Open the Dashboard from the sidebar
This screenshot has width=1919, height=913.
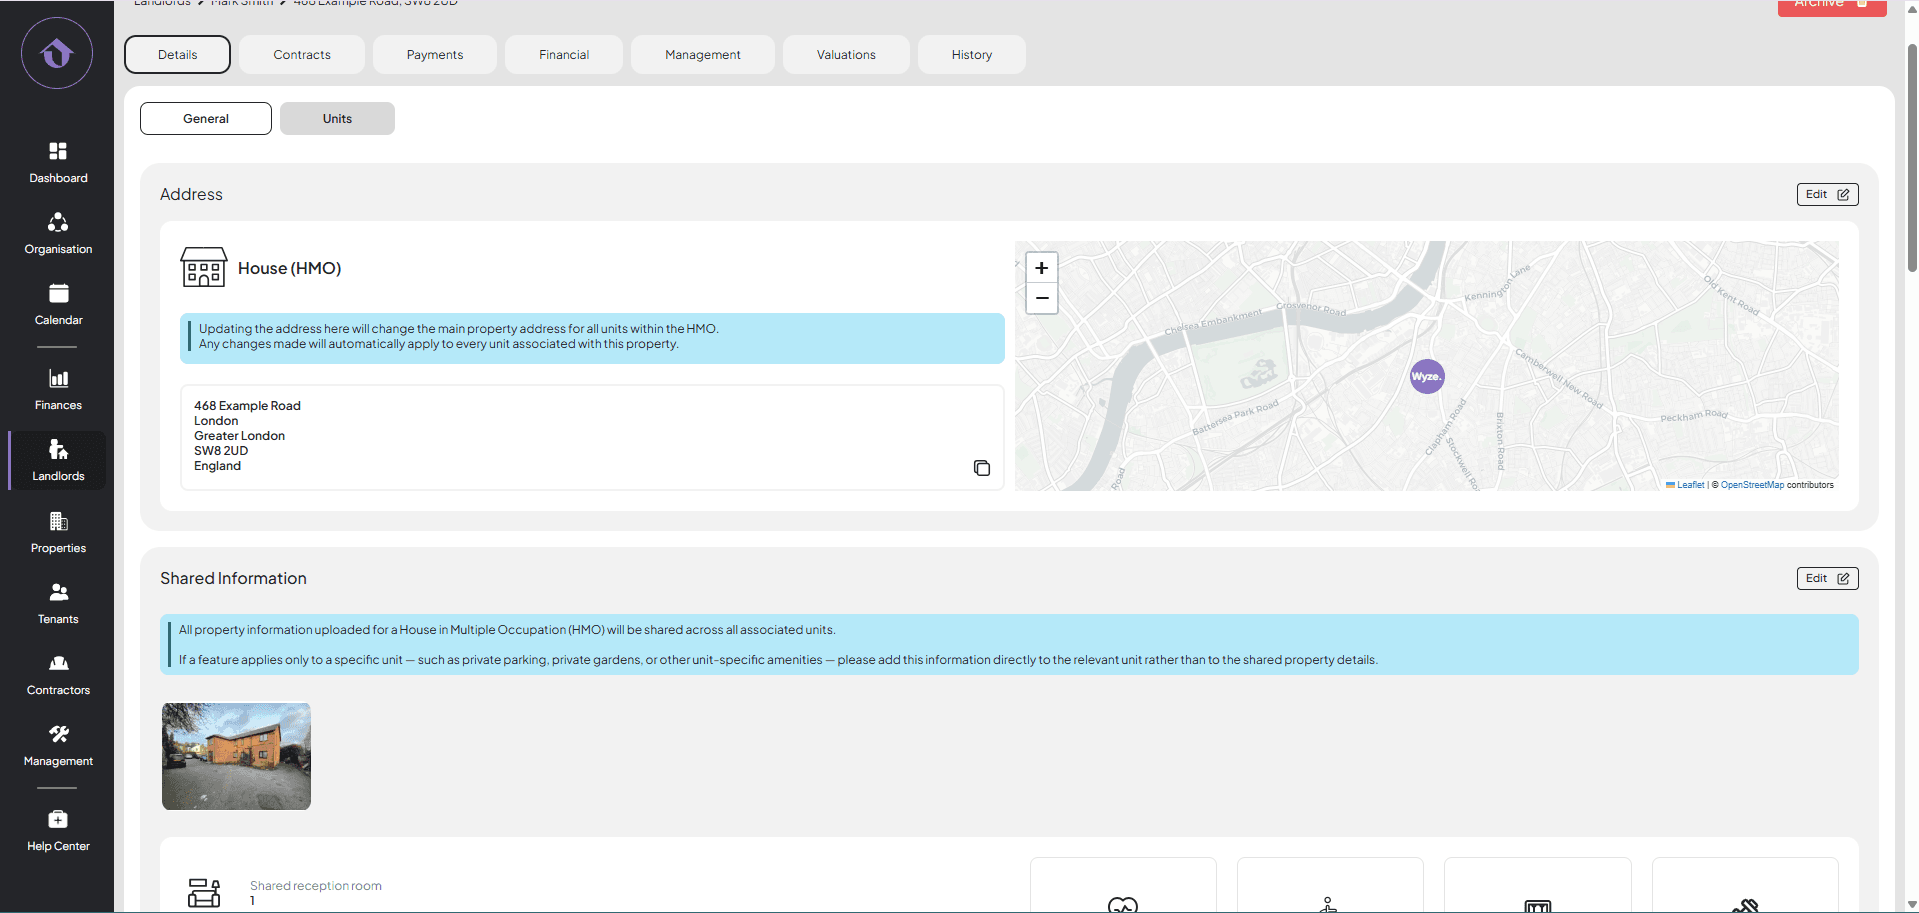coord(58,163)
